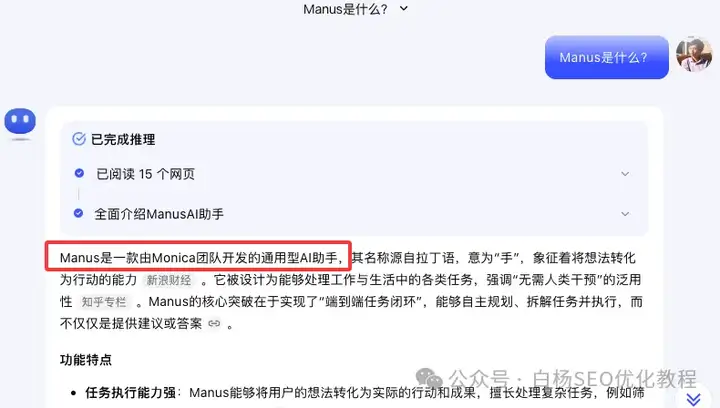Image resolution: width=720 pixels, height=408 pixels.
Task: Expand the 已阅读 15 个网页 chevron
Action: point(625,174)
